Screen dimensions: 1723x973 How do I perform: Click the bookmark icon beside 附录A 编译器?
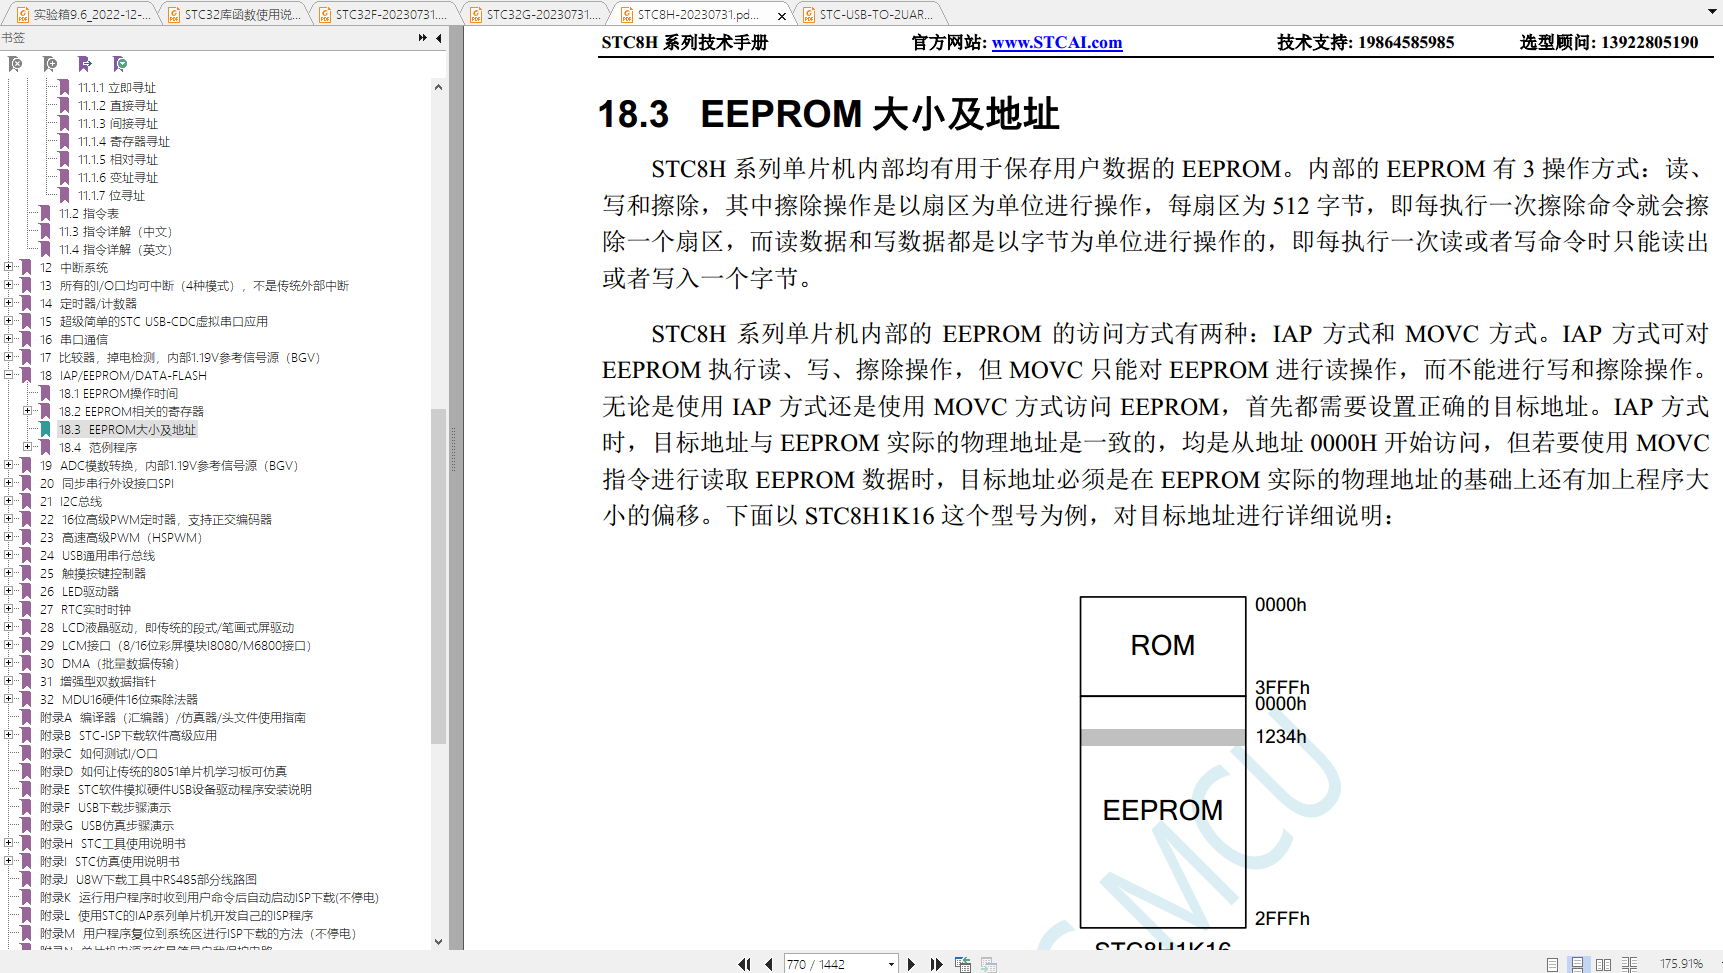point(26,718)
